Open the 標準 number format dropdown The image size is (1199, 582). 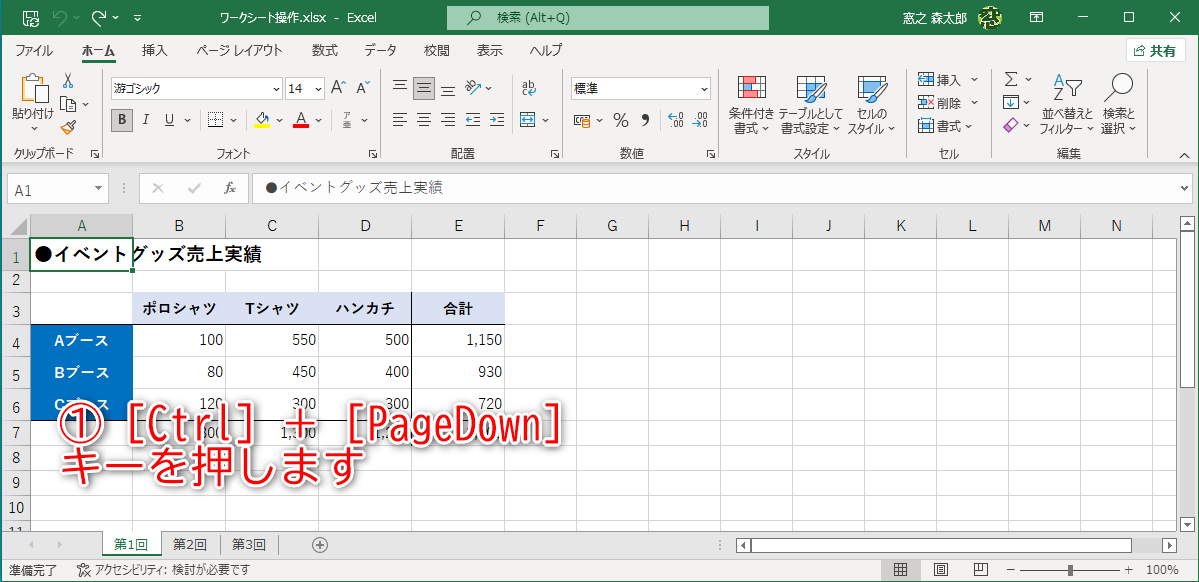(x=706, y=88)
